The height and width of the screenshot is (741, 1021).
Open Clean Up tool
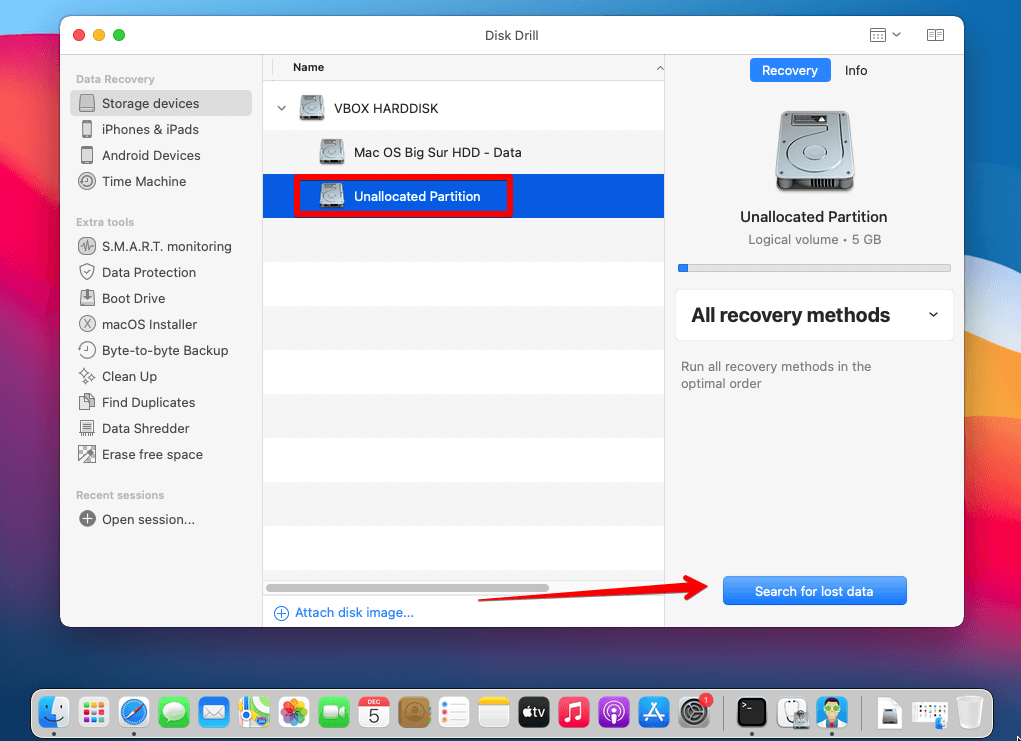tap(129, 376)
